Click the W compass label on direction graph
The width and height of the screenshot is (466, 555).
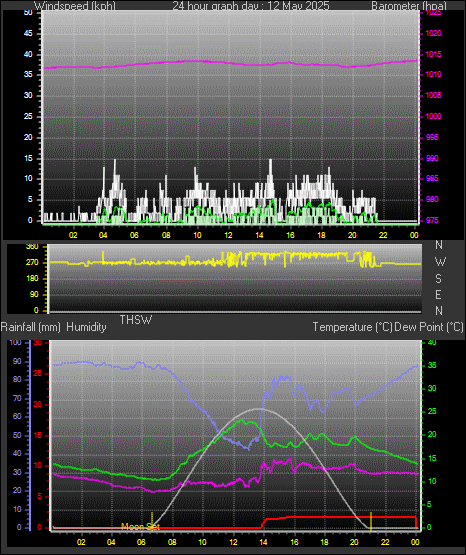point(440,262)
